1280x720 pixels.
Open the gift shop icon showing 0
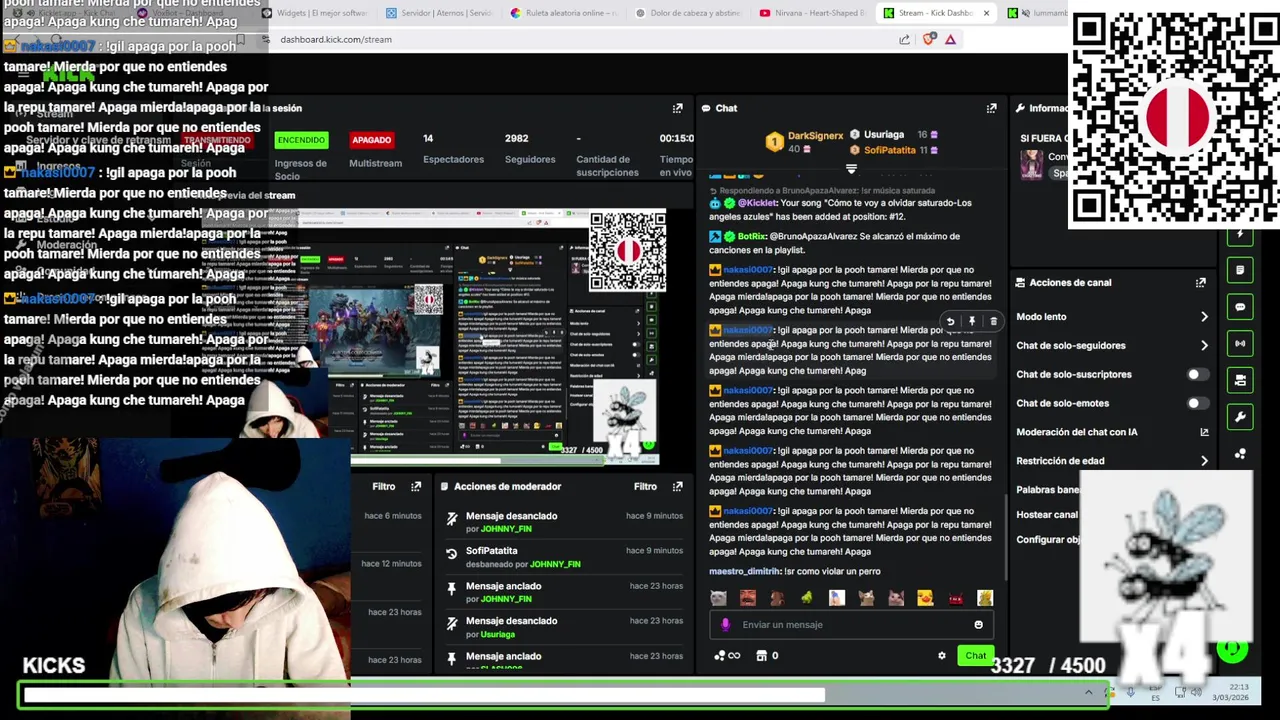(767, 656)
